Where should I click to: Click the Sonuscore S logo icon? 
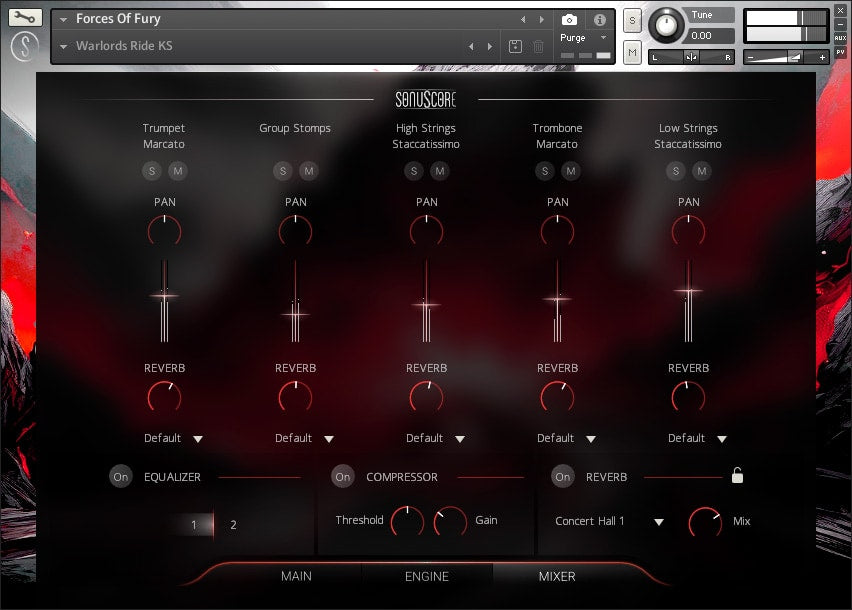click(24, 46)
